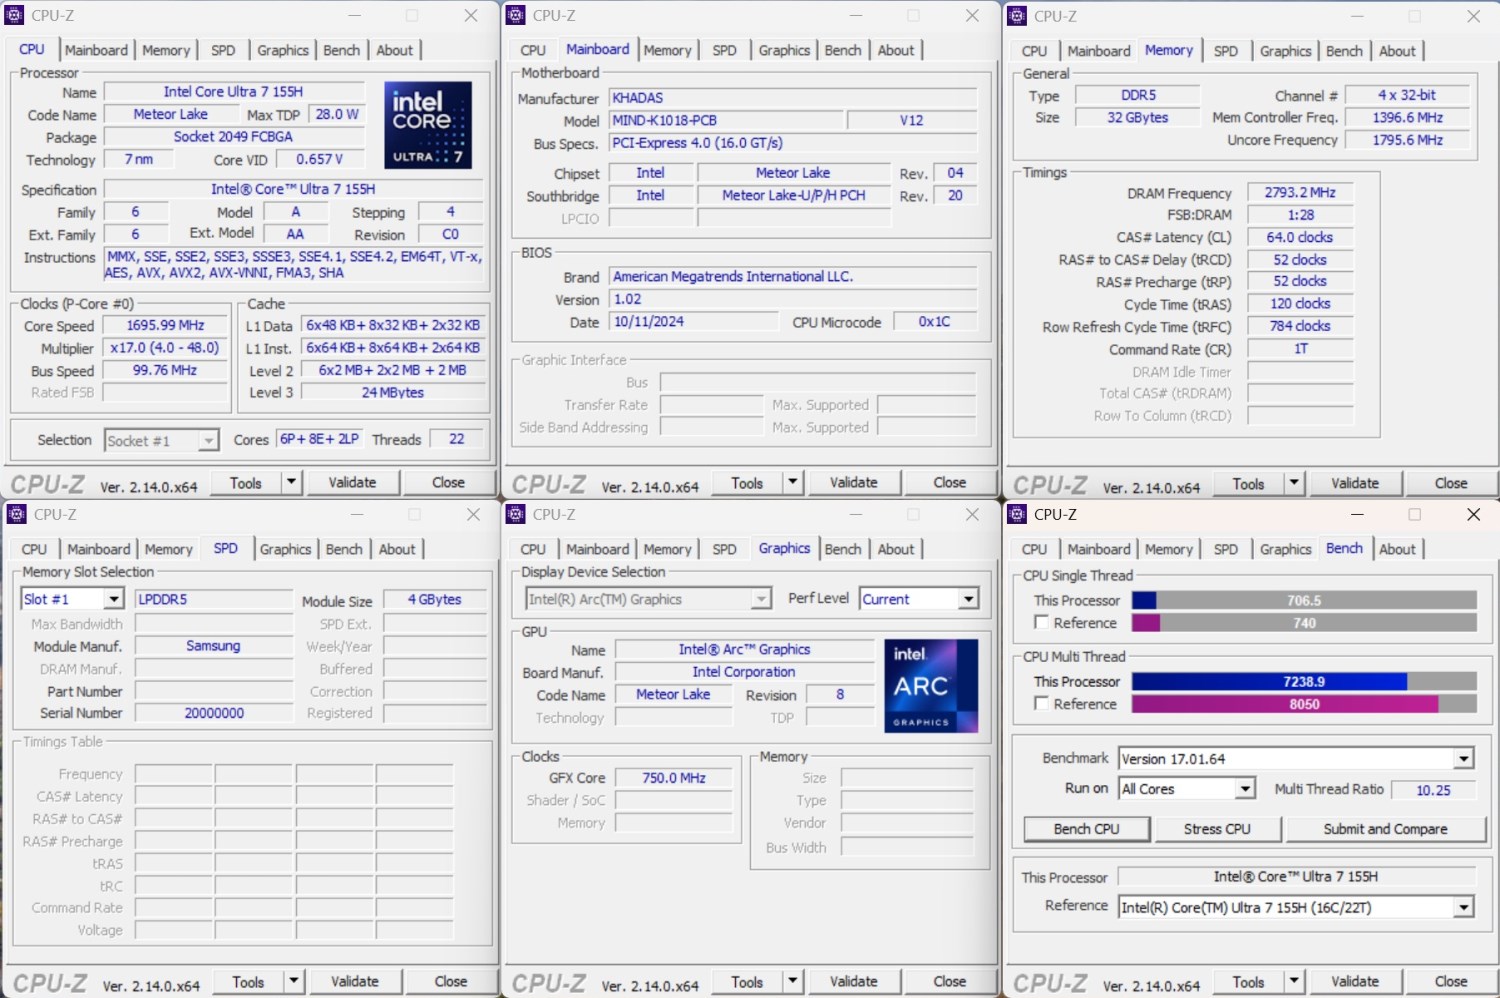This screenshot has width=1500, height=998.
Task: Click the Intel Core Ultra 7 logo
Action: tap(427, 125)
